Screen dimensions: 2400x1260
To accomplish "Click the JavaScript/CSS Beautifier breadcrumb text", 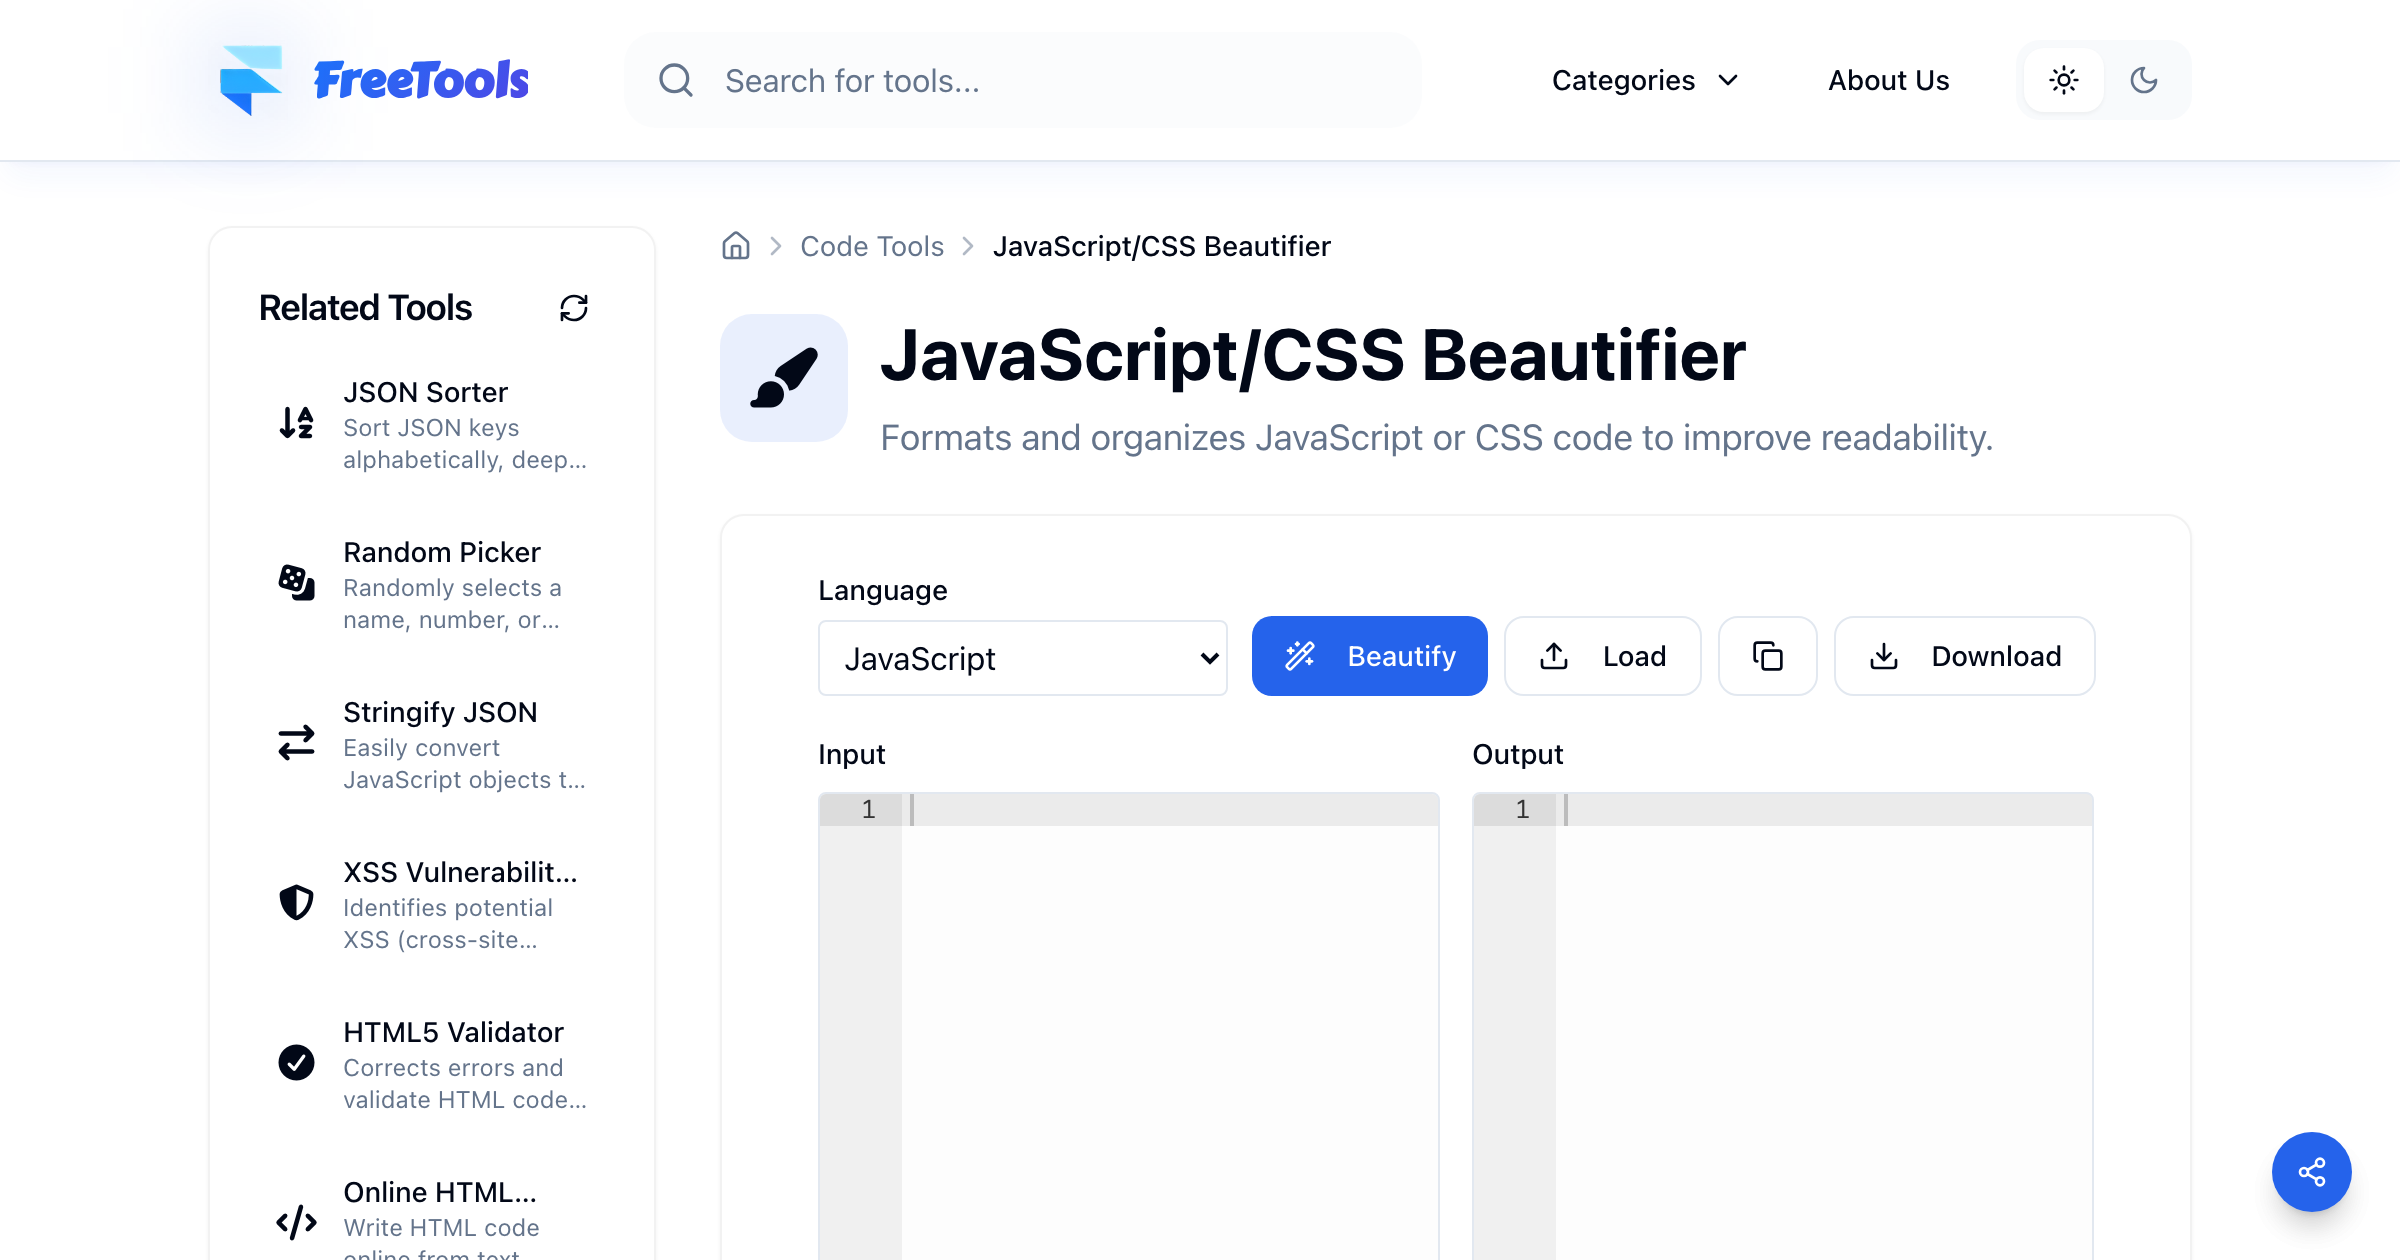I will tap(1162, 246).
